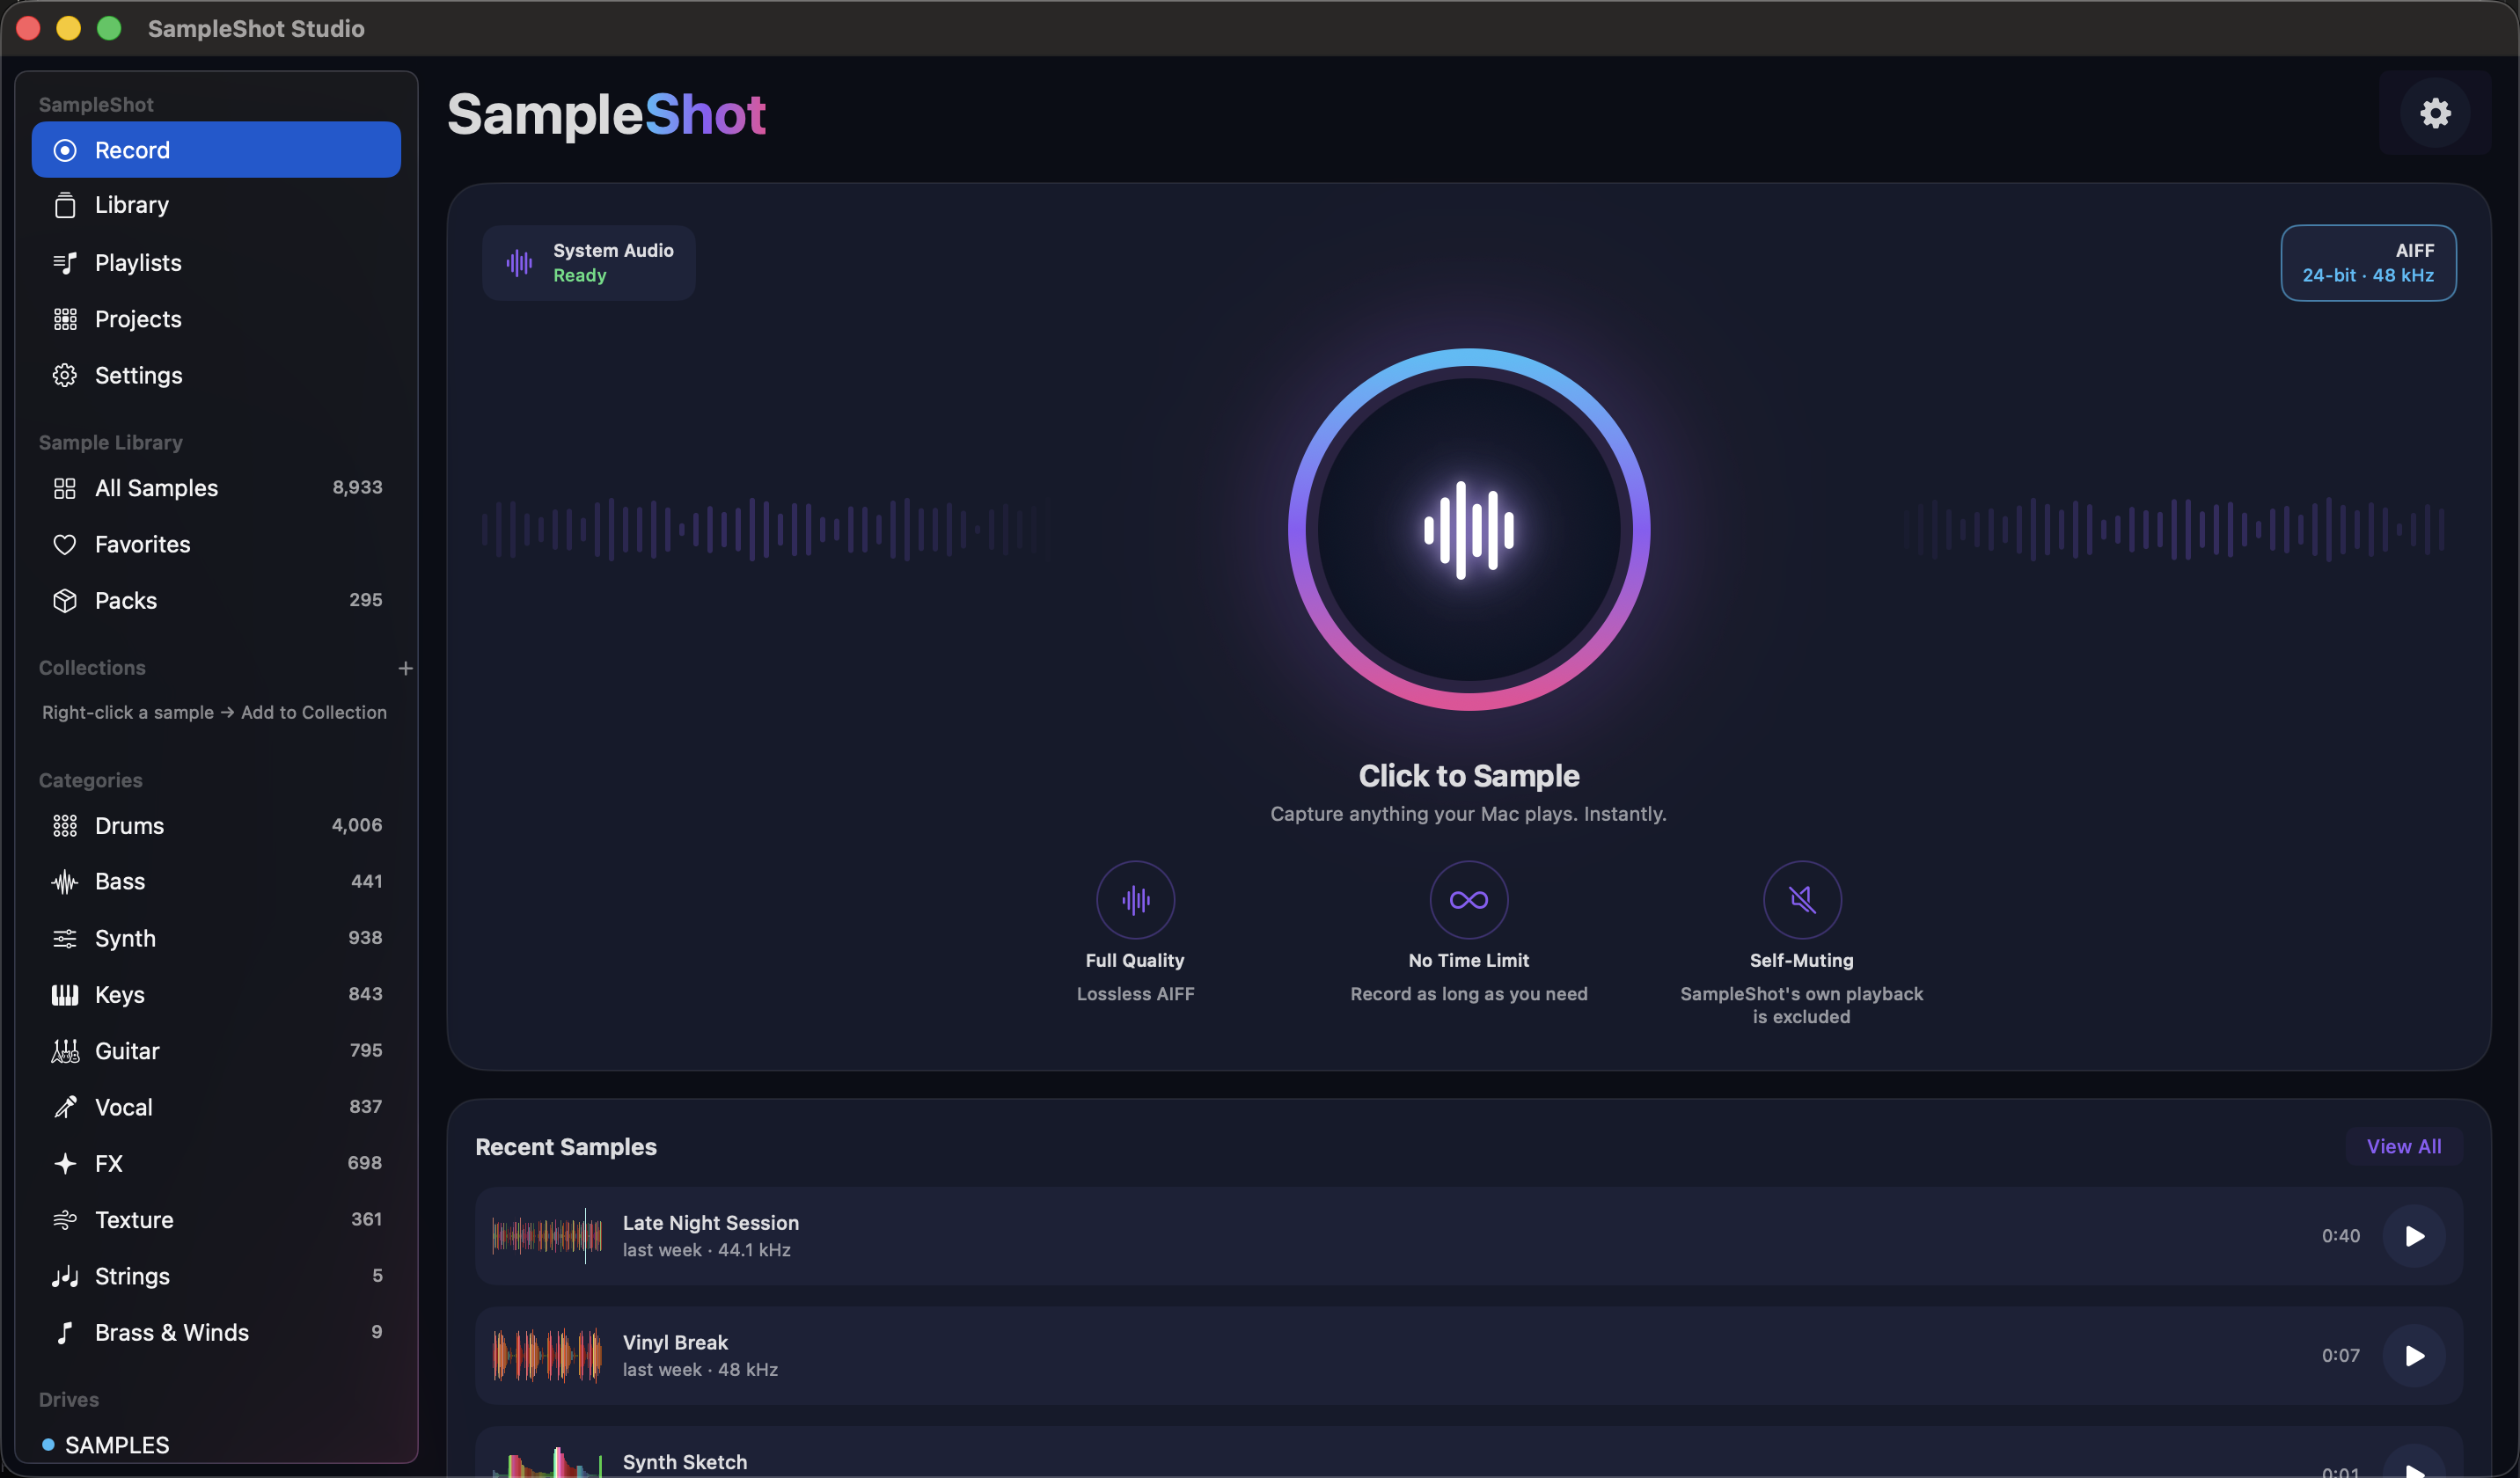Open the Projects section
The image size is (2520, 1478).
coord(216,319)
